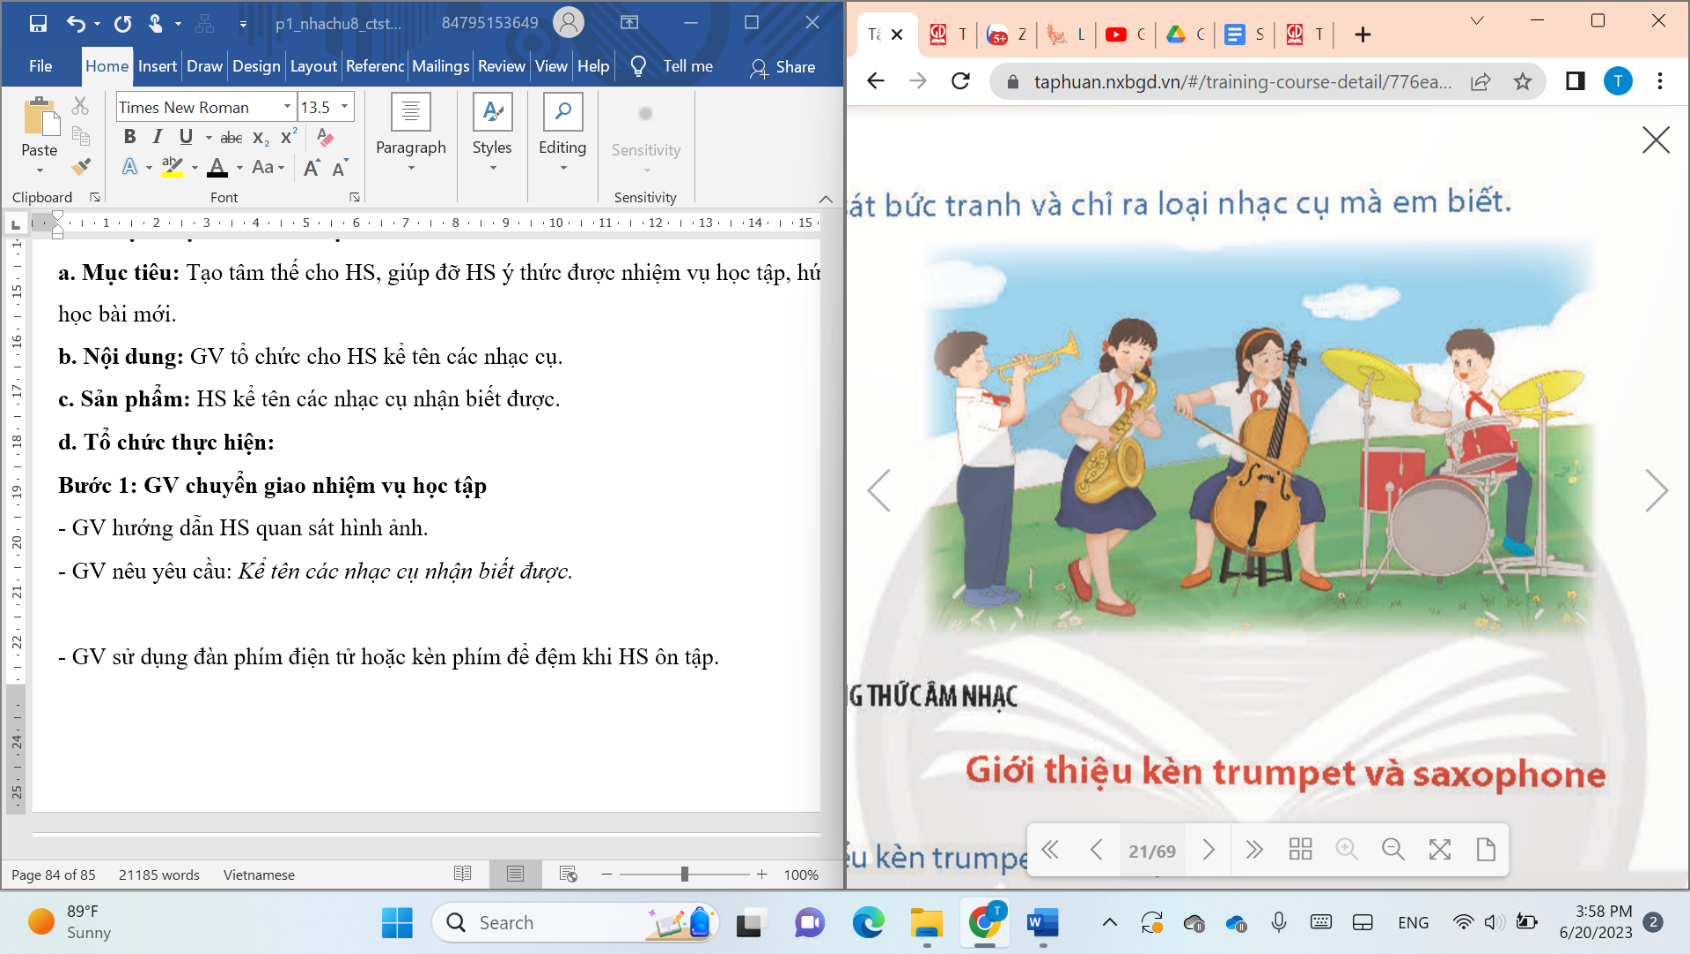Open font color options arrow

tap(240, 168)
